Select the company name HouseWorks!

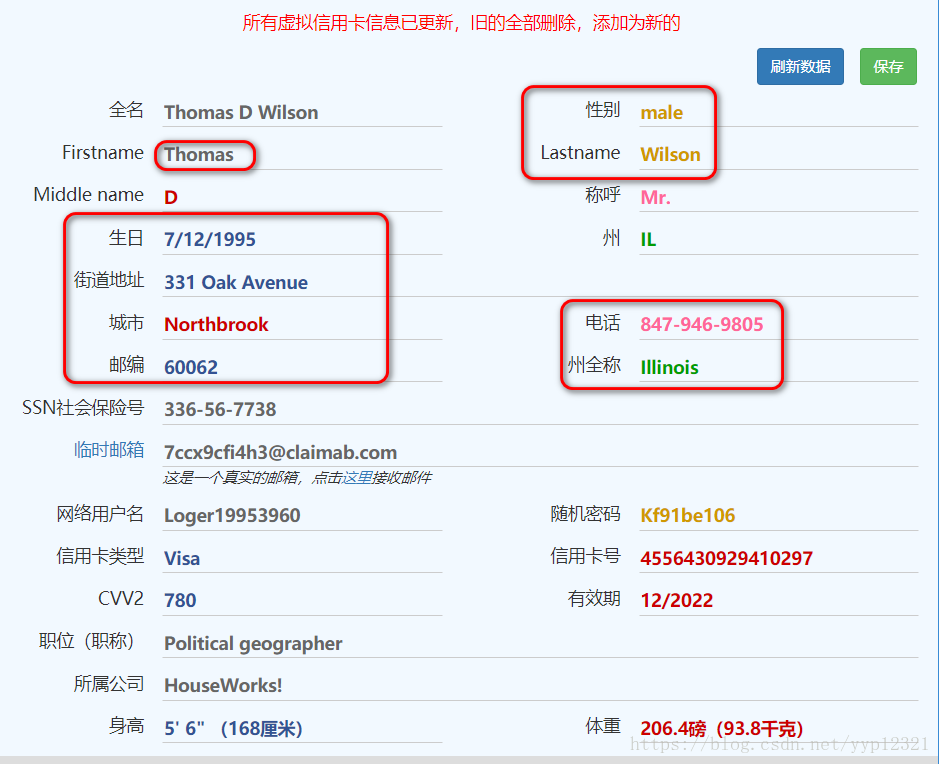click(x=223, y=685)
